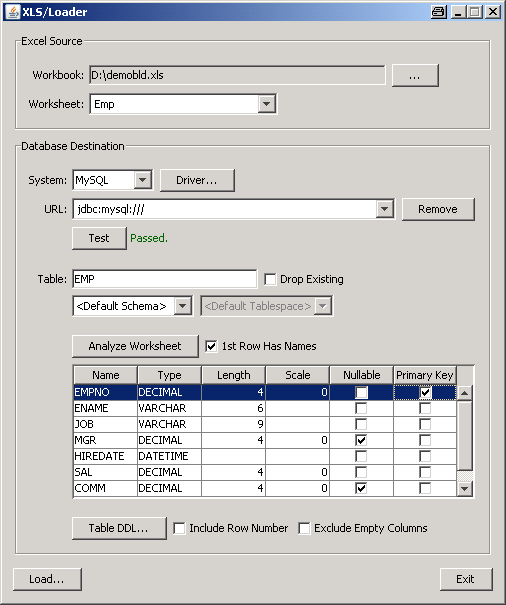Open Table DDL... dialog

coord(119,528)
